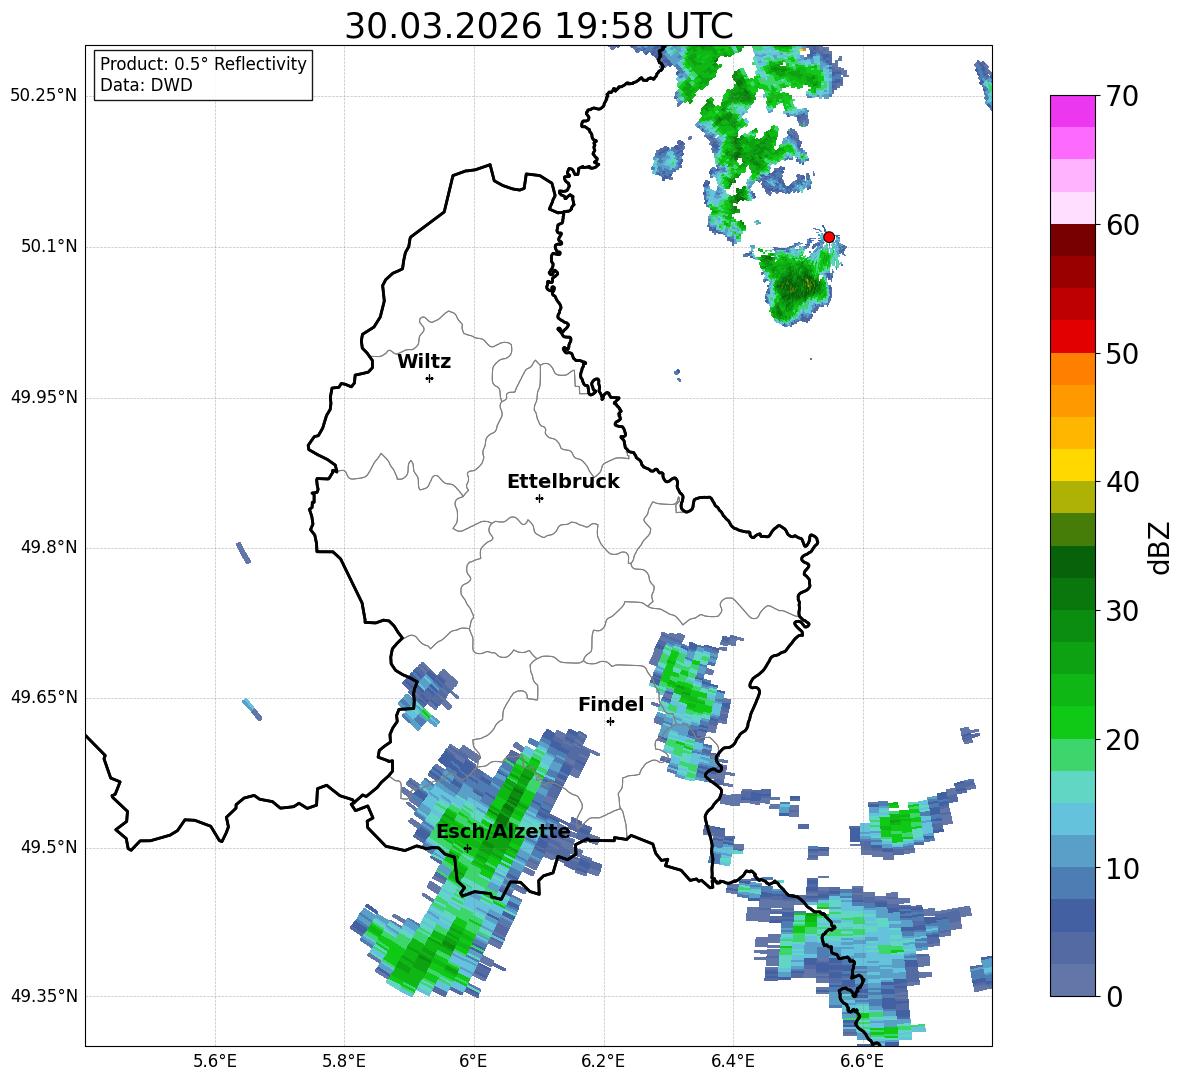Click the bright red 50 dBZ colorbar segment
This screenshot has width=1184, height=1081.
1072,337
